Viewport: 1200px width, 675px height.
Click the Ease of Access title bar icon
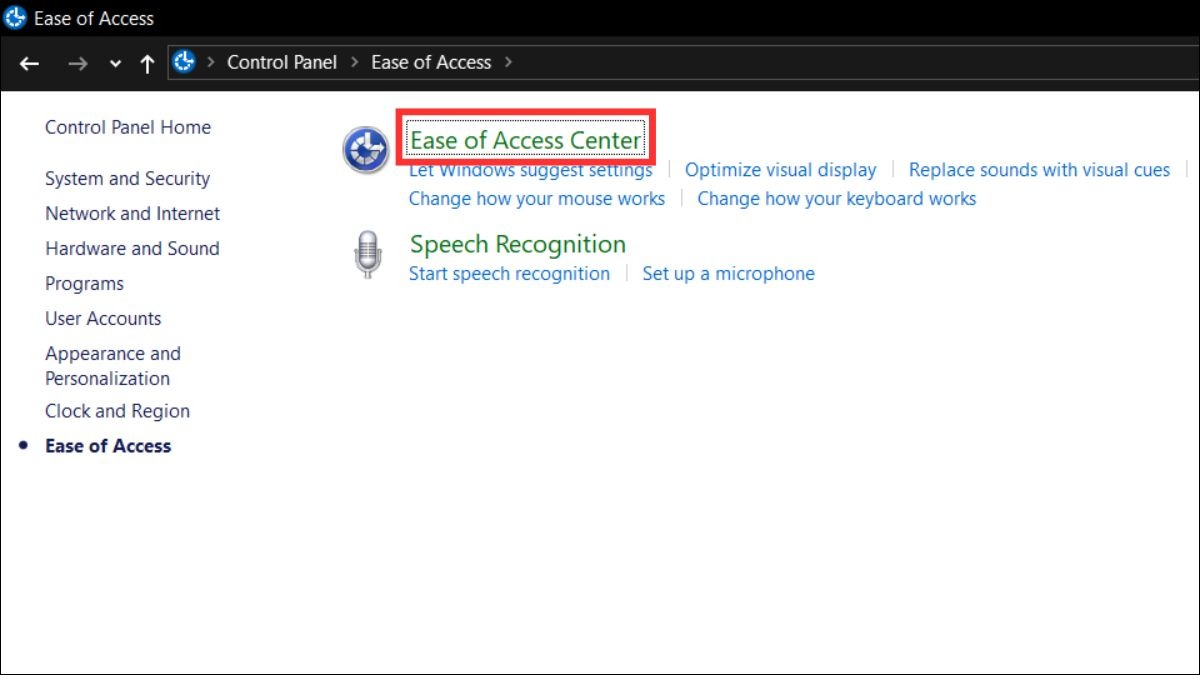point(15,18)
